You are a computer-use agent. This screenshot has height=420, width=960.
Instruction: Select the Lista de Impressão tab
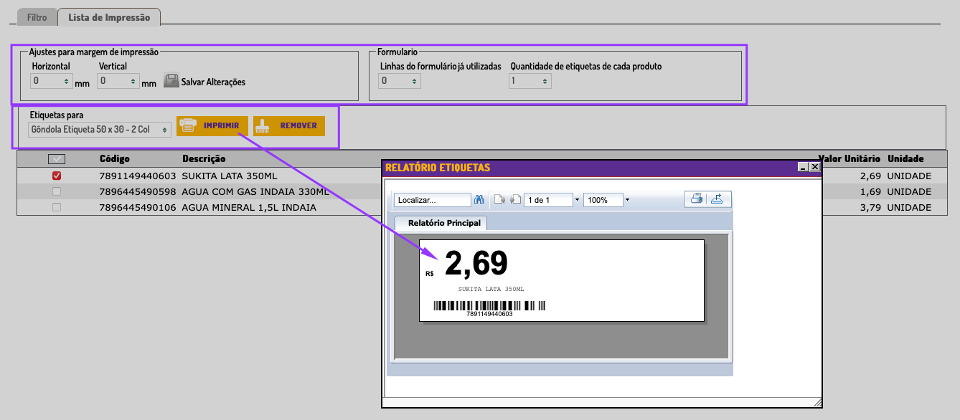click(x=109, y=17)
